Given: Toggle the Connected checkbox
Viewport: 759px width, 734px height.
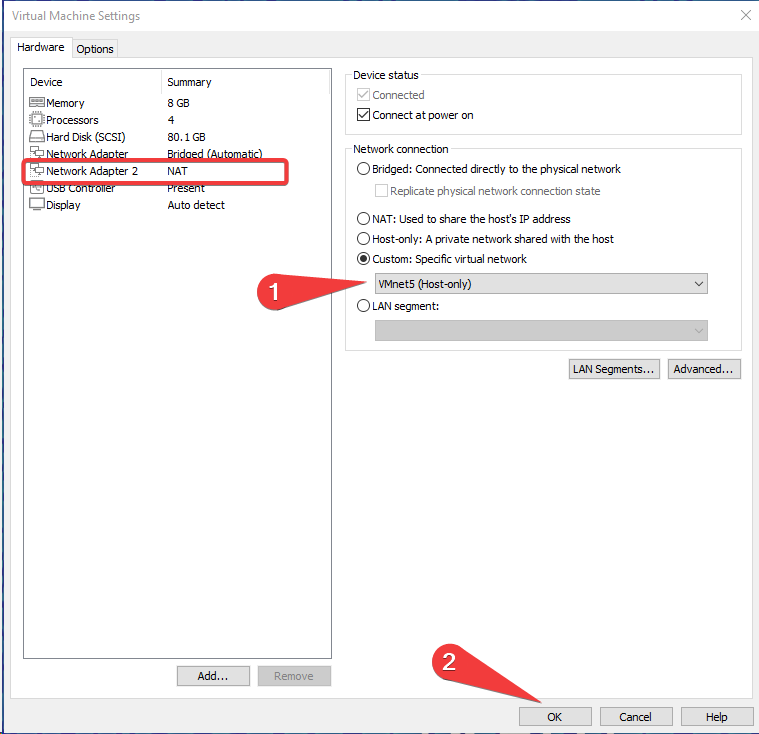Looking at the screenshot, I should pyautogui.click(x=363, y=94).
